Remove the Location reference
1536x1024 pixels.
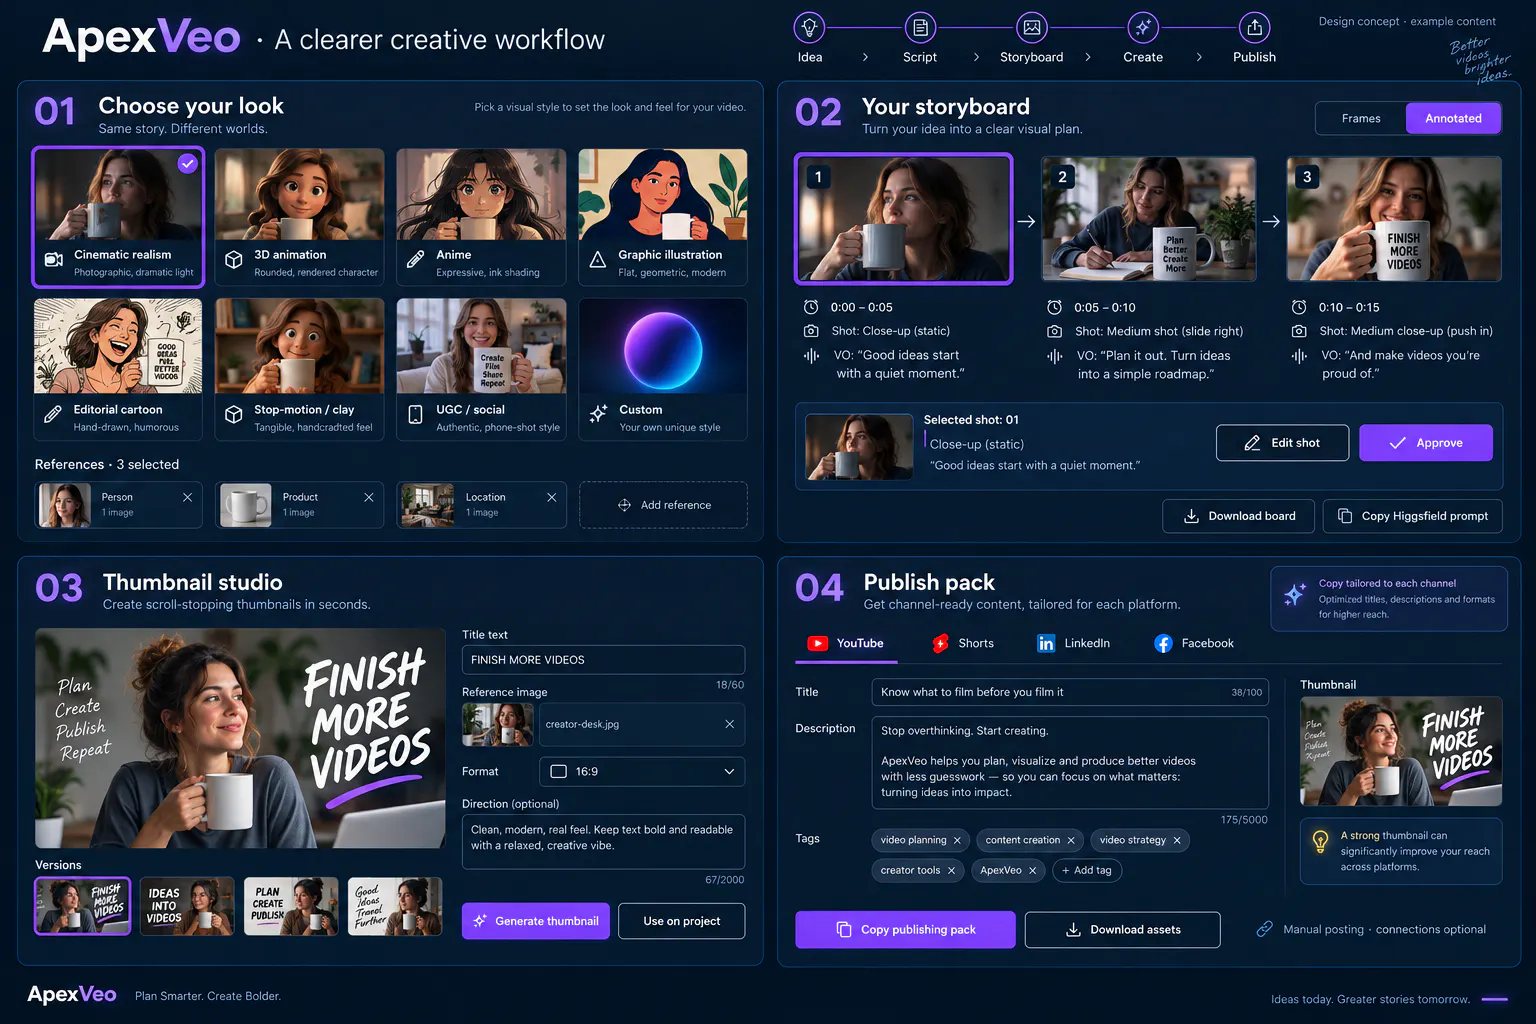click(x=551, y=497)
